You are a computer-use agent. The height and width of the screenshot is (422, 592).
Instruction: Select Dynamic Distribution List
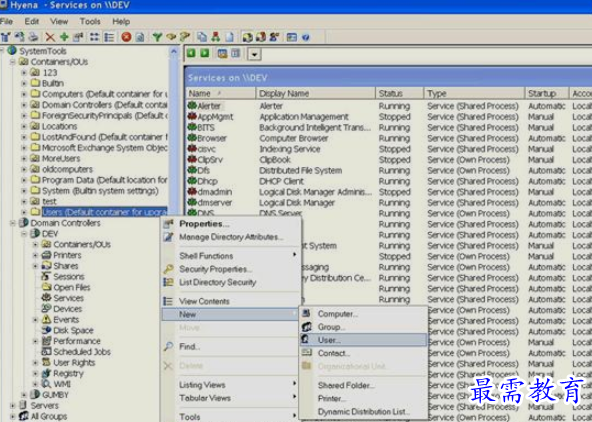pos(364,411)
